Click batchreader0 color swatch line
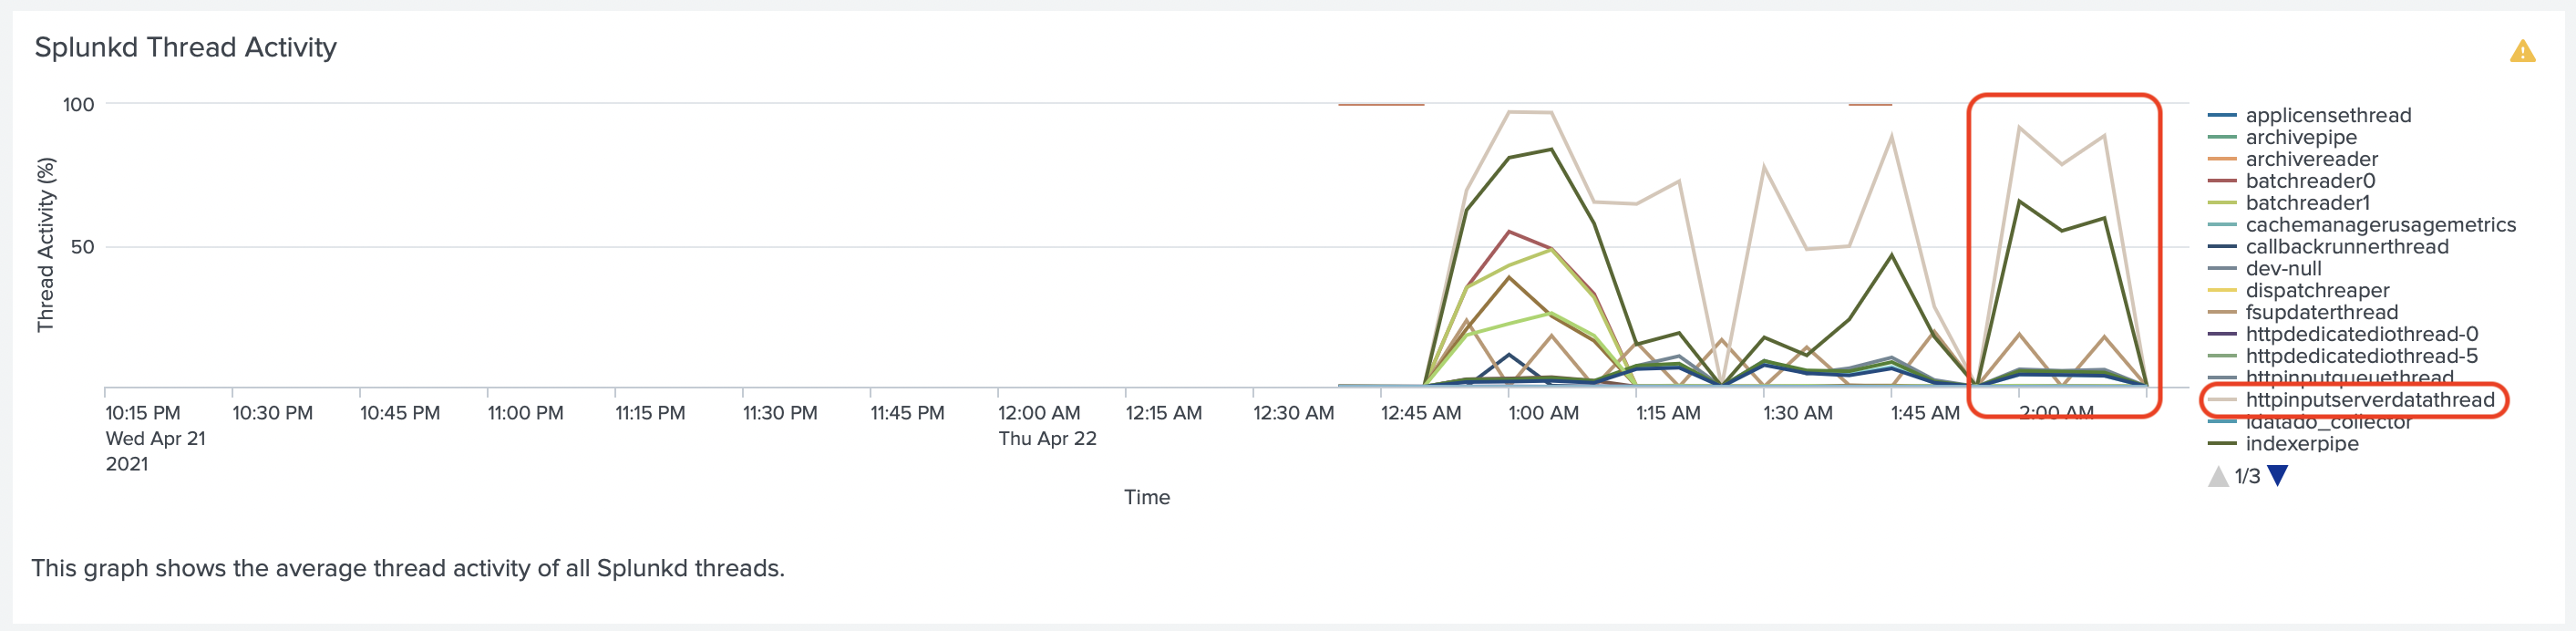The image size is (2576, 631). pyautogui.click(x=2222, y=181)
